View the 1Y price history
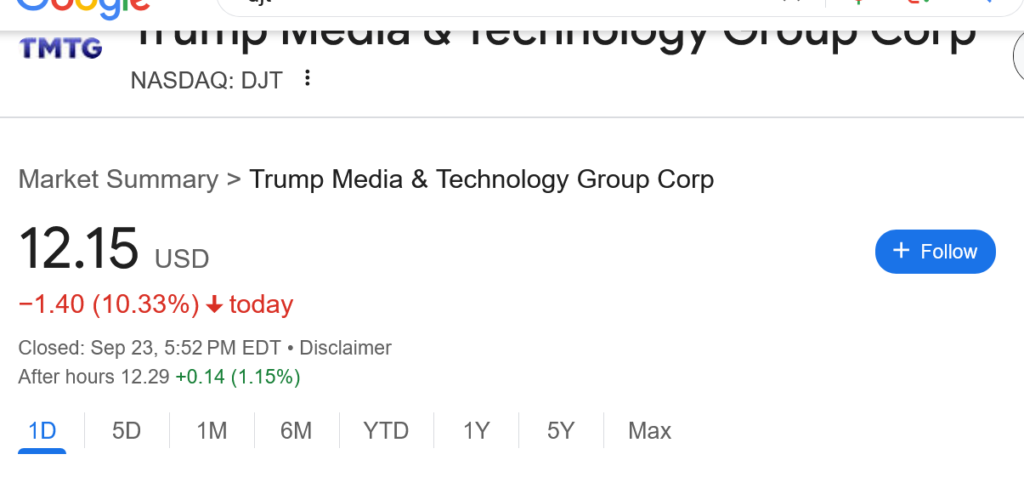This screenshot has height=477, width=1024. 476,431
